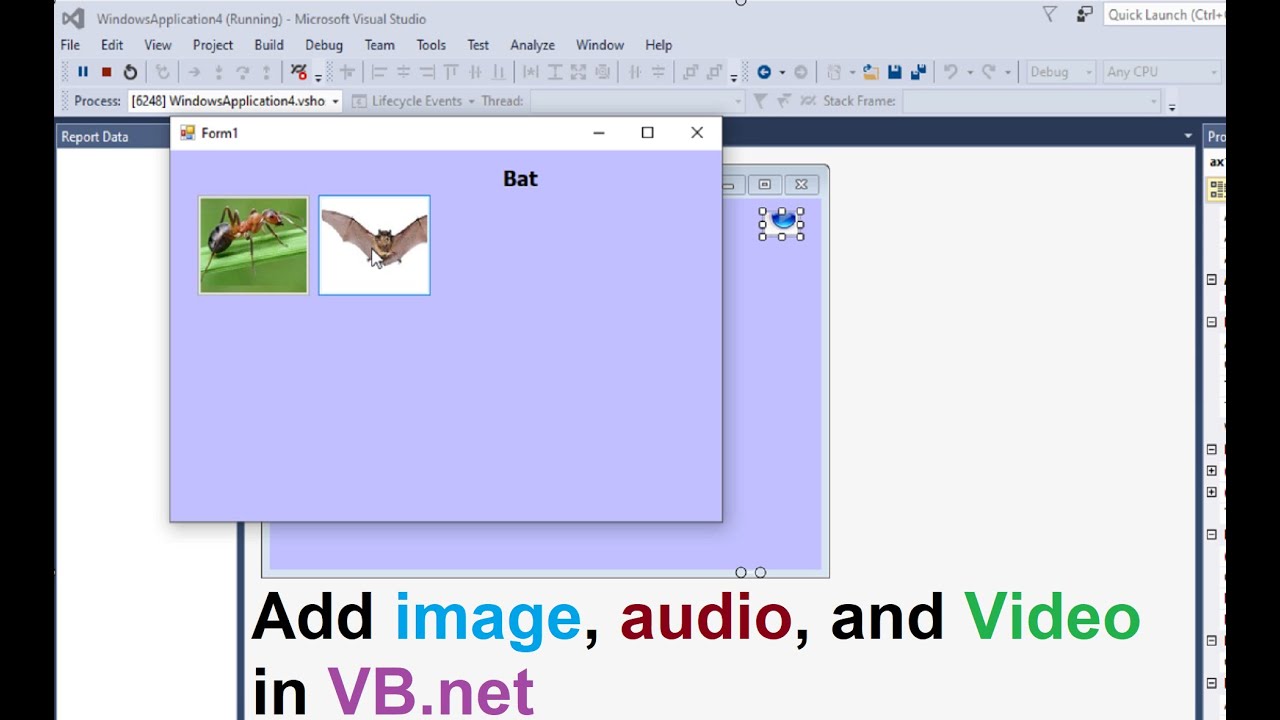The image size is (1280, 720).
Task: Click the Make Same Size icon
Action: (579, 71)
